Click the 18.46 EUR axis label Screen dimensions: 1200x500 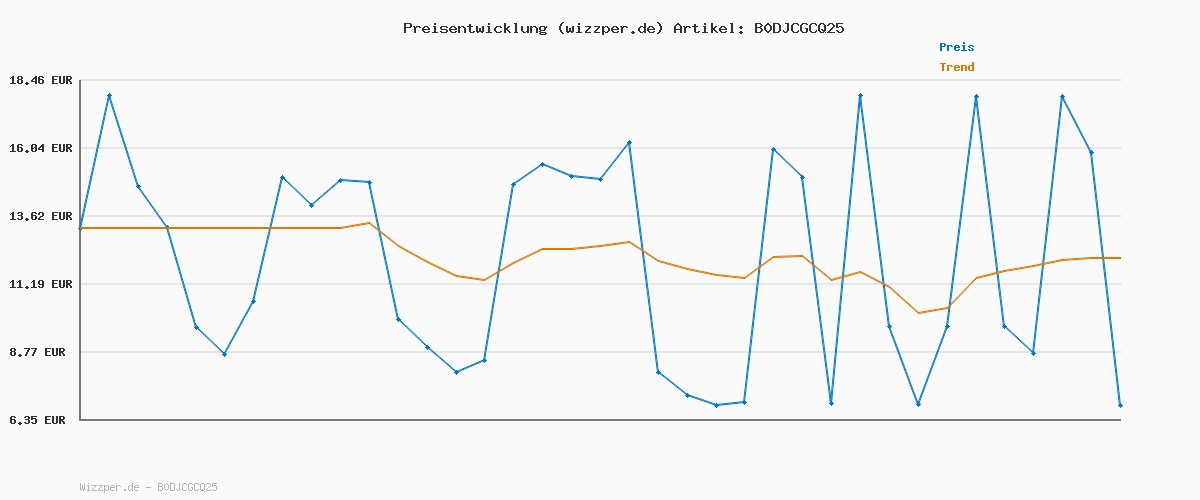click(40, 80)
